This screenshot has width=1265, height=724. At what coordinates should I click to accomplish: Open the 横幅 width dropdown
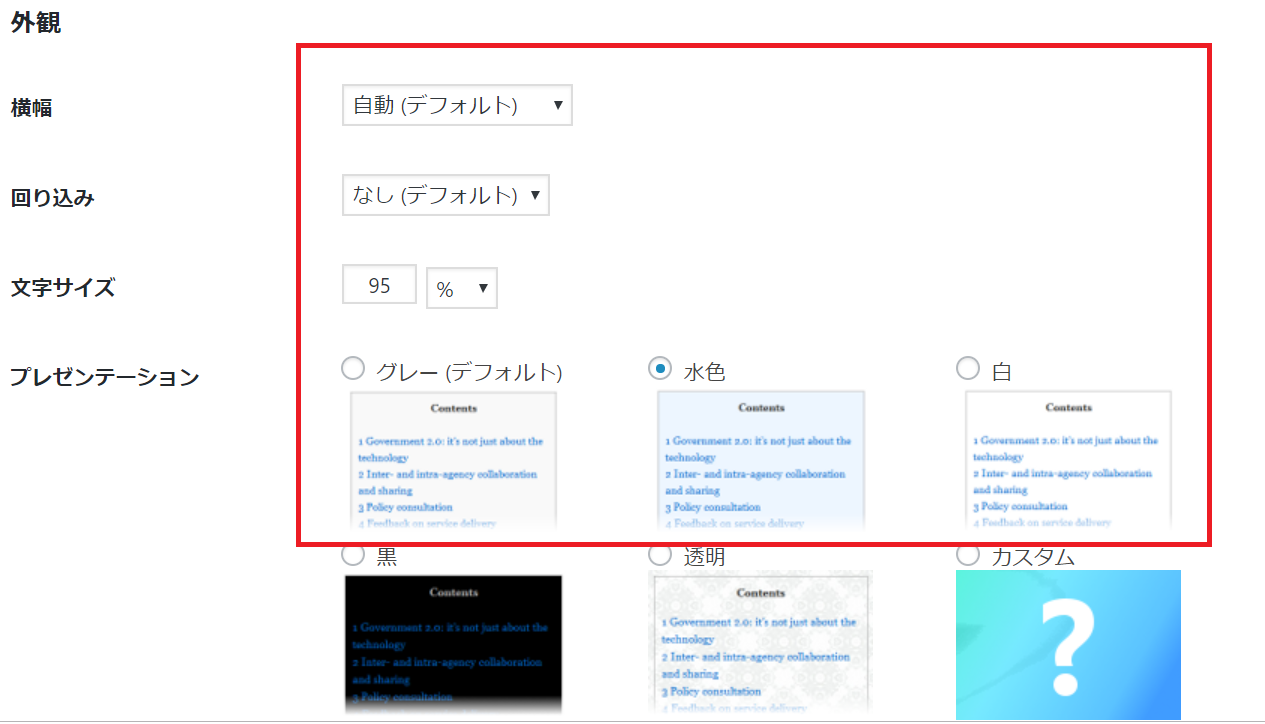point(456,105)
